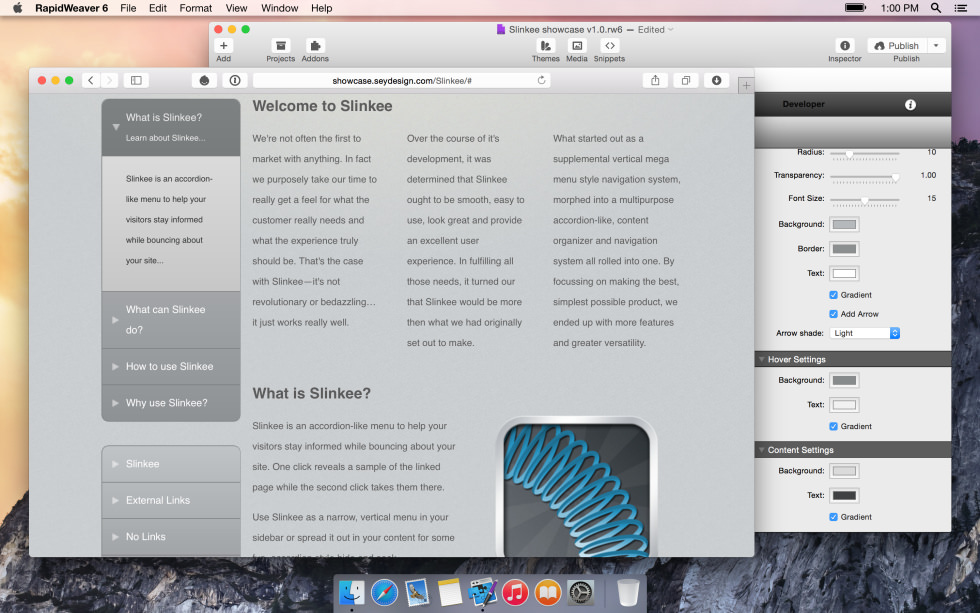Open the Projects window icon
Viewport: 980px width, 613px height.
[x=281, y=46]
